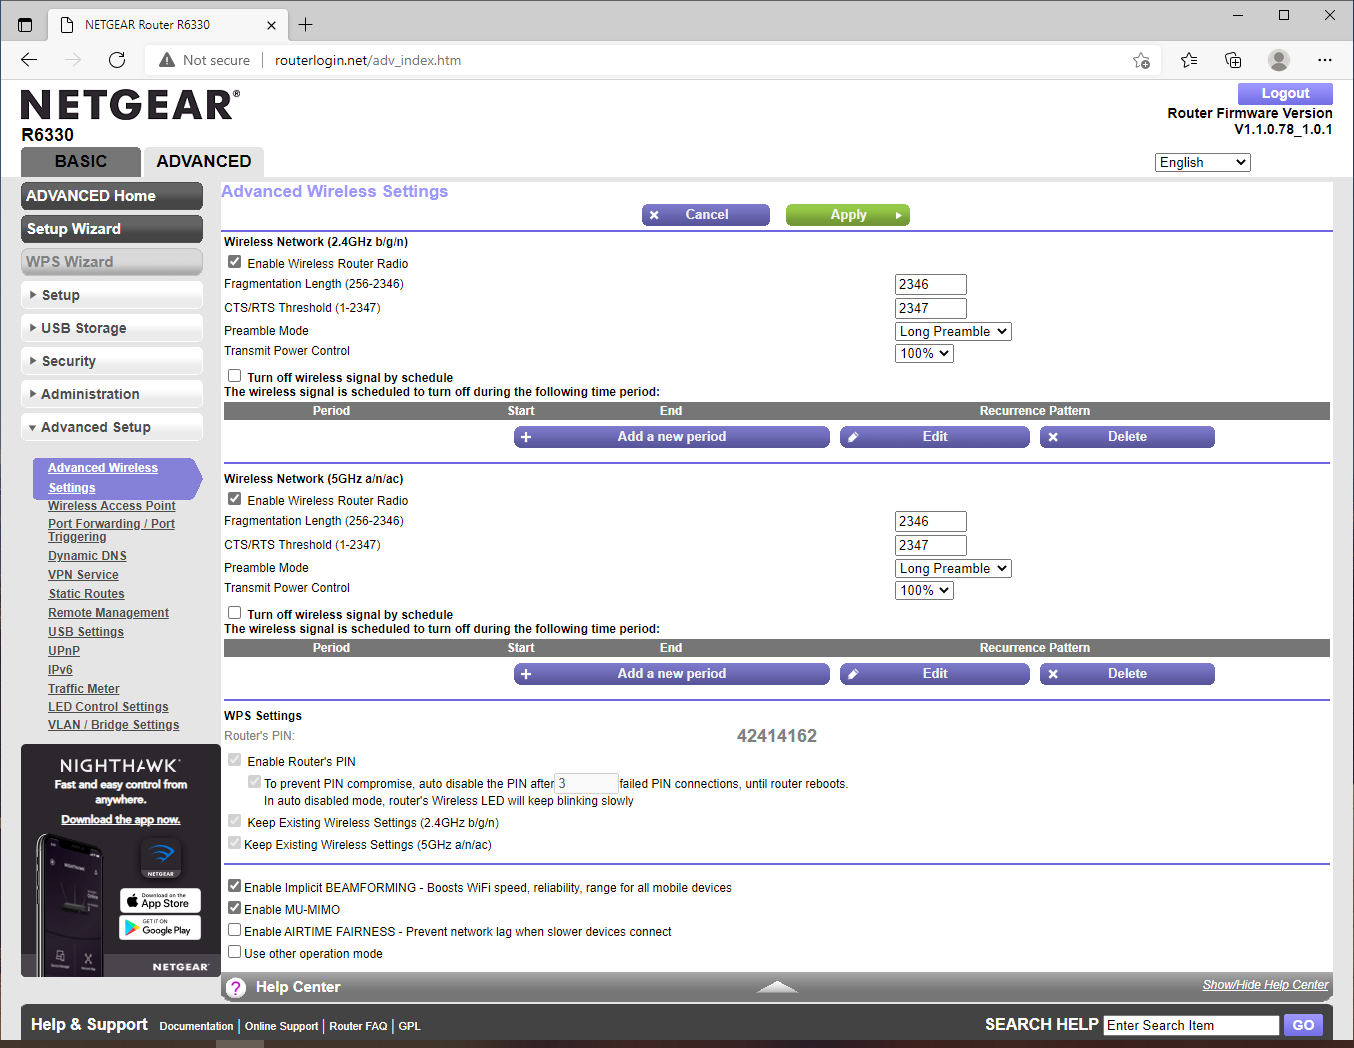The width and height of the screenshot is (1354, 1048).
Task: Open the browser profile avatar
Action: click(x=1279, y=60)
